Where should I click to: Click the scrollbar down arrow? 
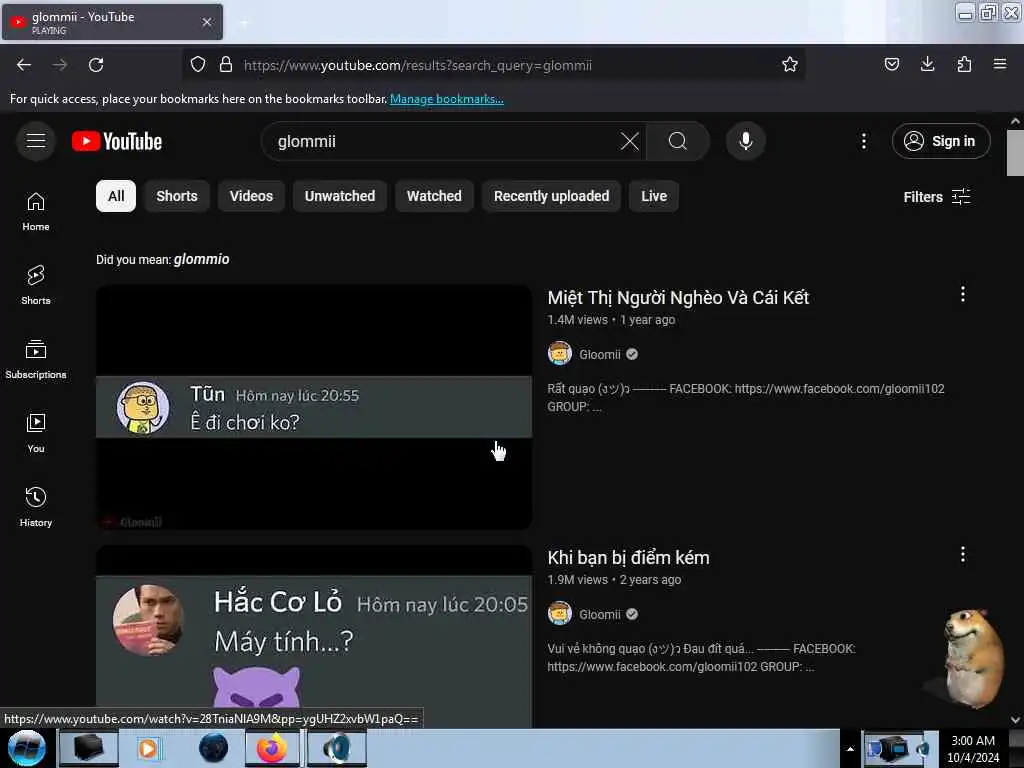(1015, 720)
